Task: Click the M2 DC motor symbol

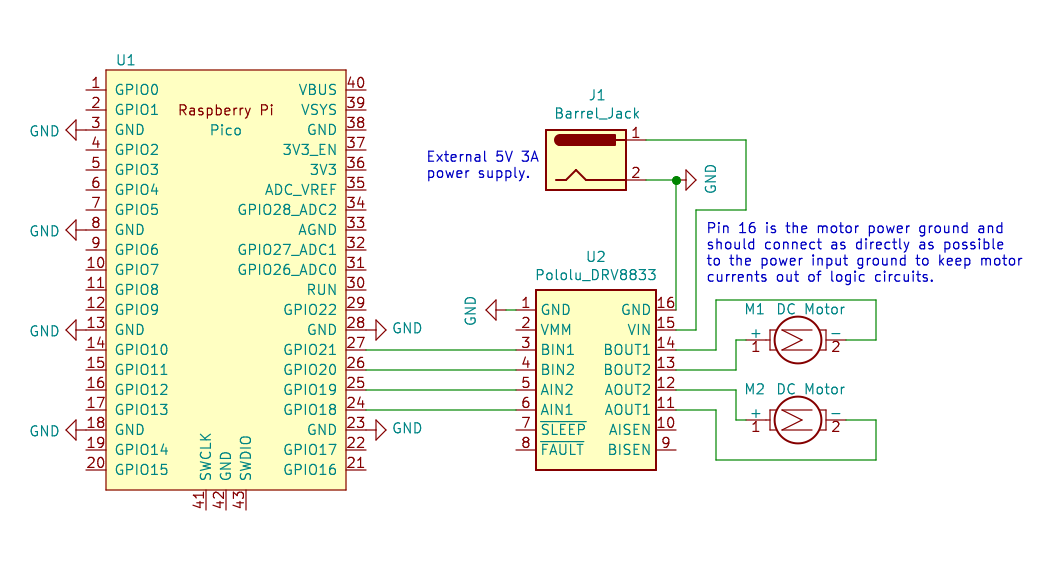Action: coord(796,421)
